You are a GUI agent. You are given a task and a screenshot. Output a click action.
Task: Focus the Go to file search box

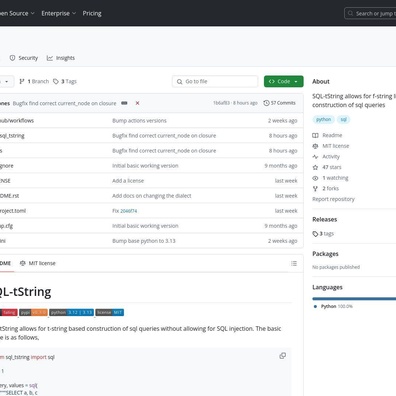(x=215, y=81)
